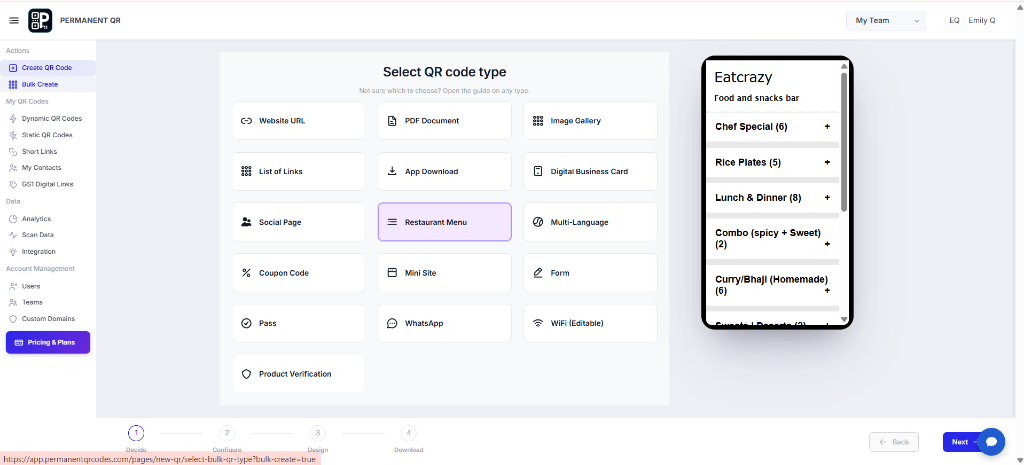Image resolution: width=1024 pixels, height=465 pixels.
Task: Choose Form QR type
Action: tap(590, 273)
